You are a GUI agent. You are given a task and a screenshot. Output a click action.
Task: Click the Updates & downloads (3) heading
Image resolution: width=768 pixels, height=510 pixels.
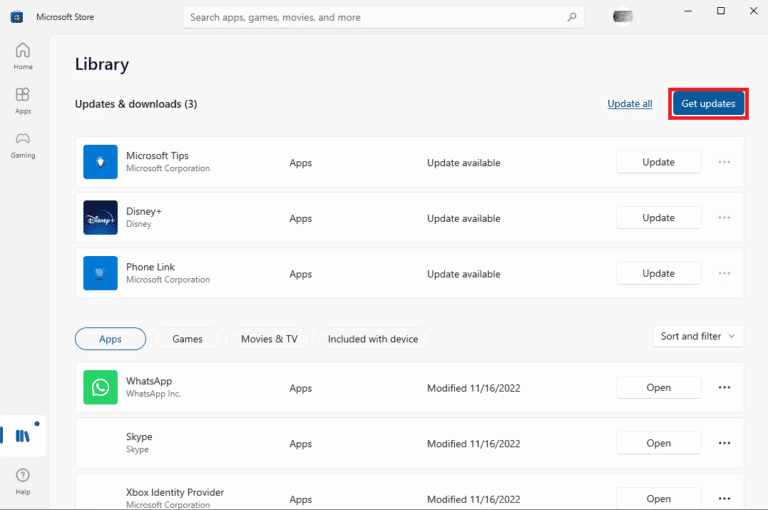(x=136, y=104)
